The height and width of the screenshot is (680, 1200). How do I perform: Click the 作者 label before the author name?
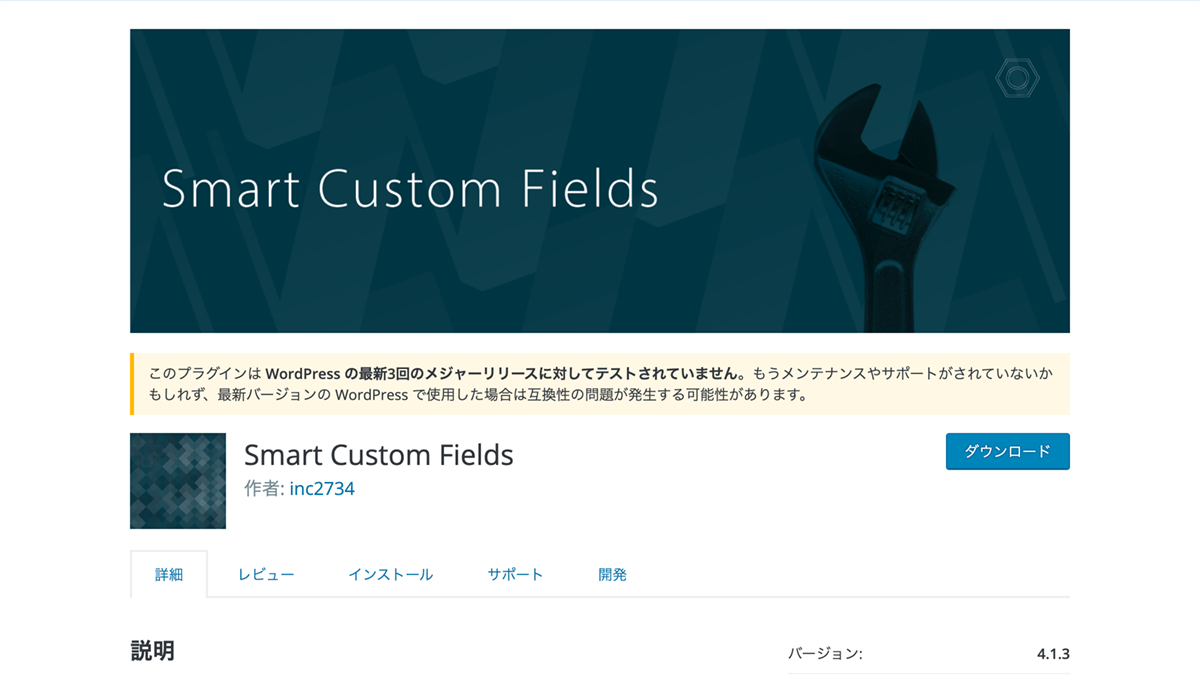[264, 489]
